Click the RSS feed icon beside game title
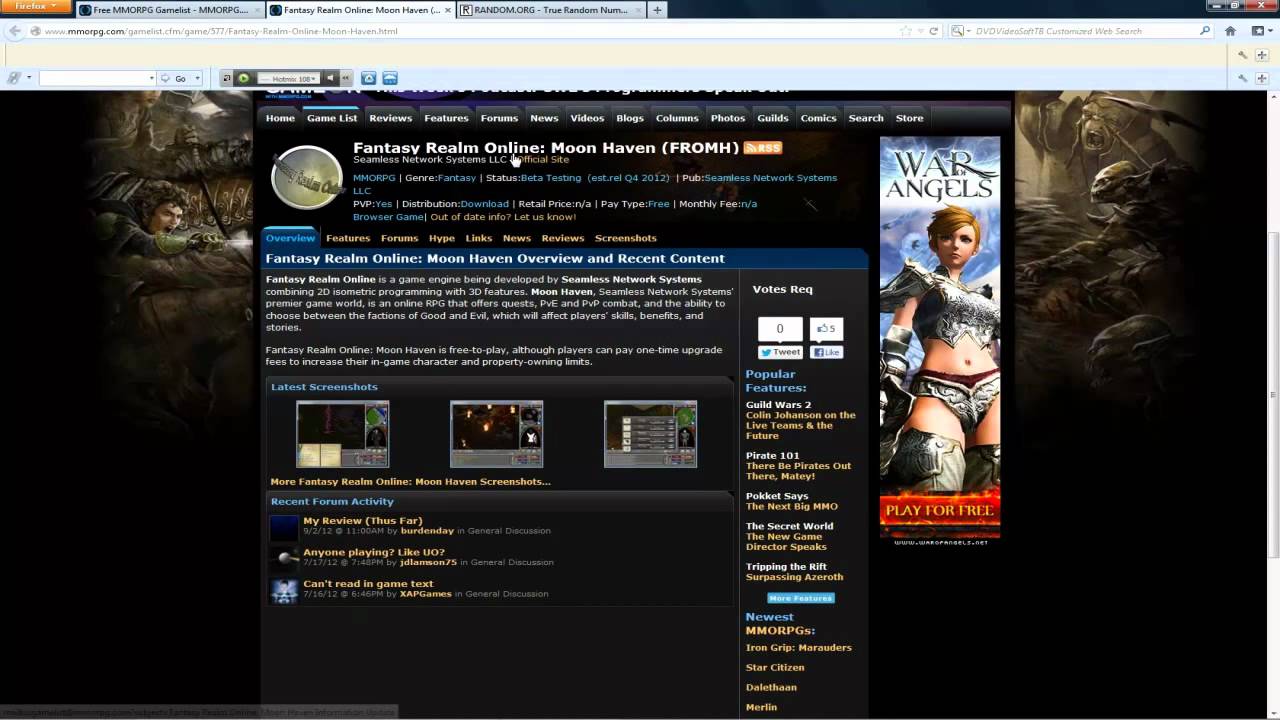The width and height of the screenshot is (1280, 720). coord(763,148)
